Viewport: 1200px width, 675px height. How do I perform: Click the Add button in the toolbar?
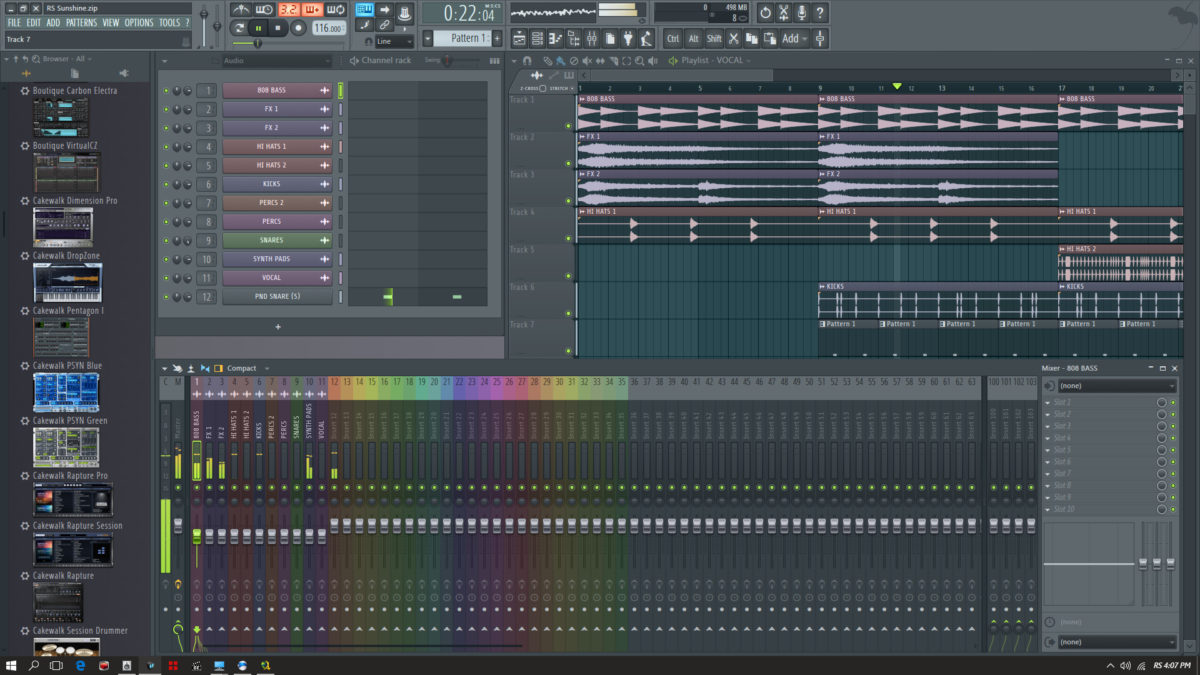pos(790,38)
